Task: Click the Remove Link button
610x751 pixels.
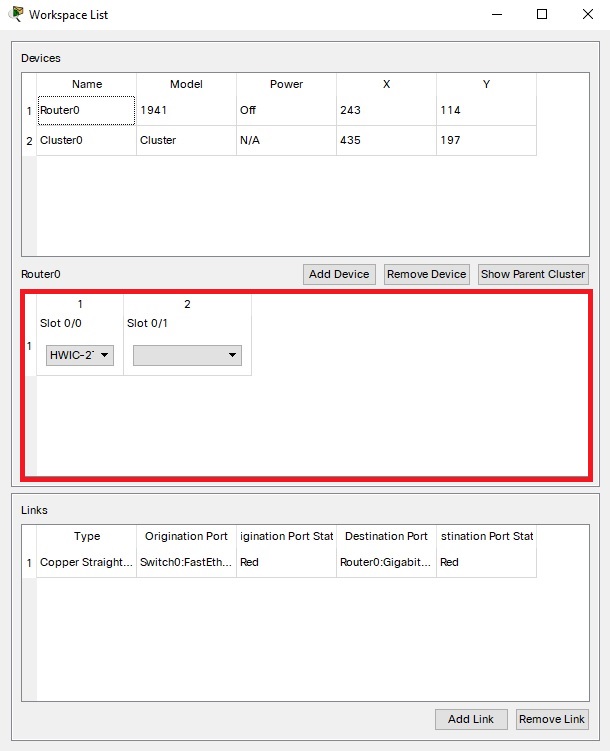Action: point(552,719)
